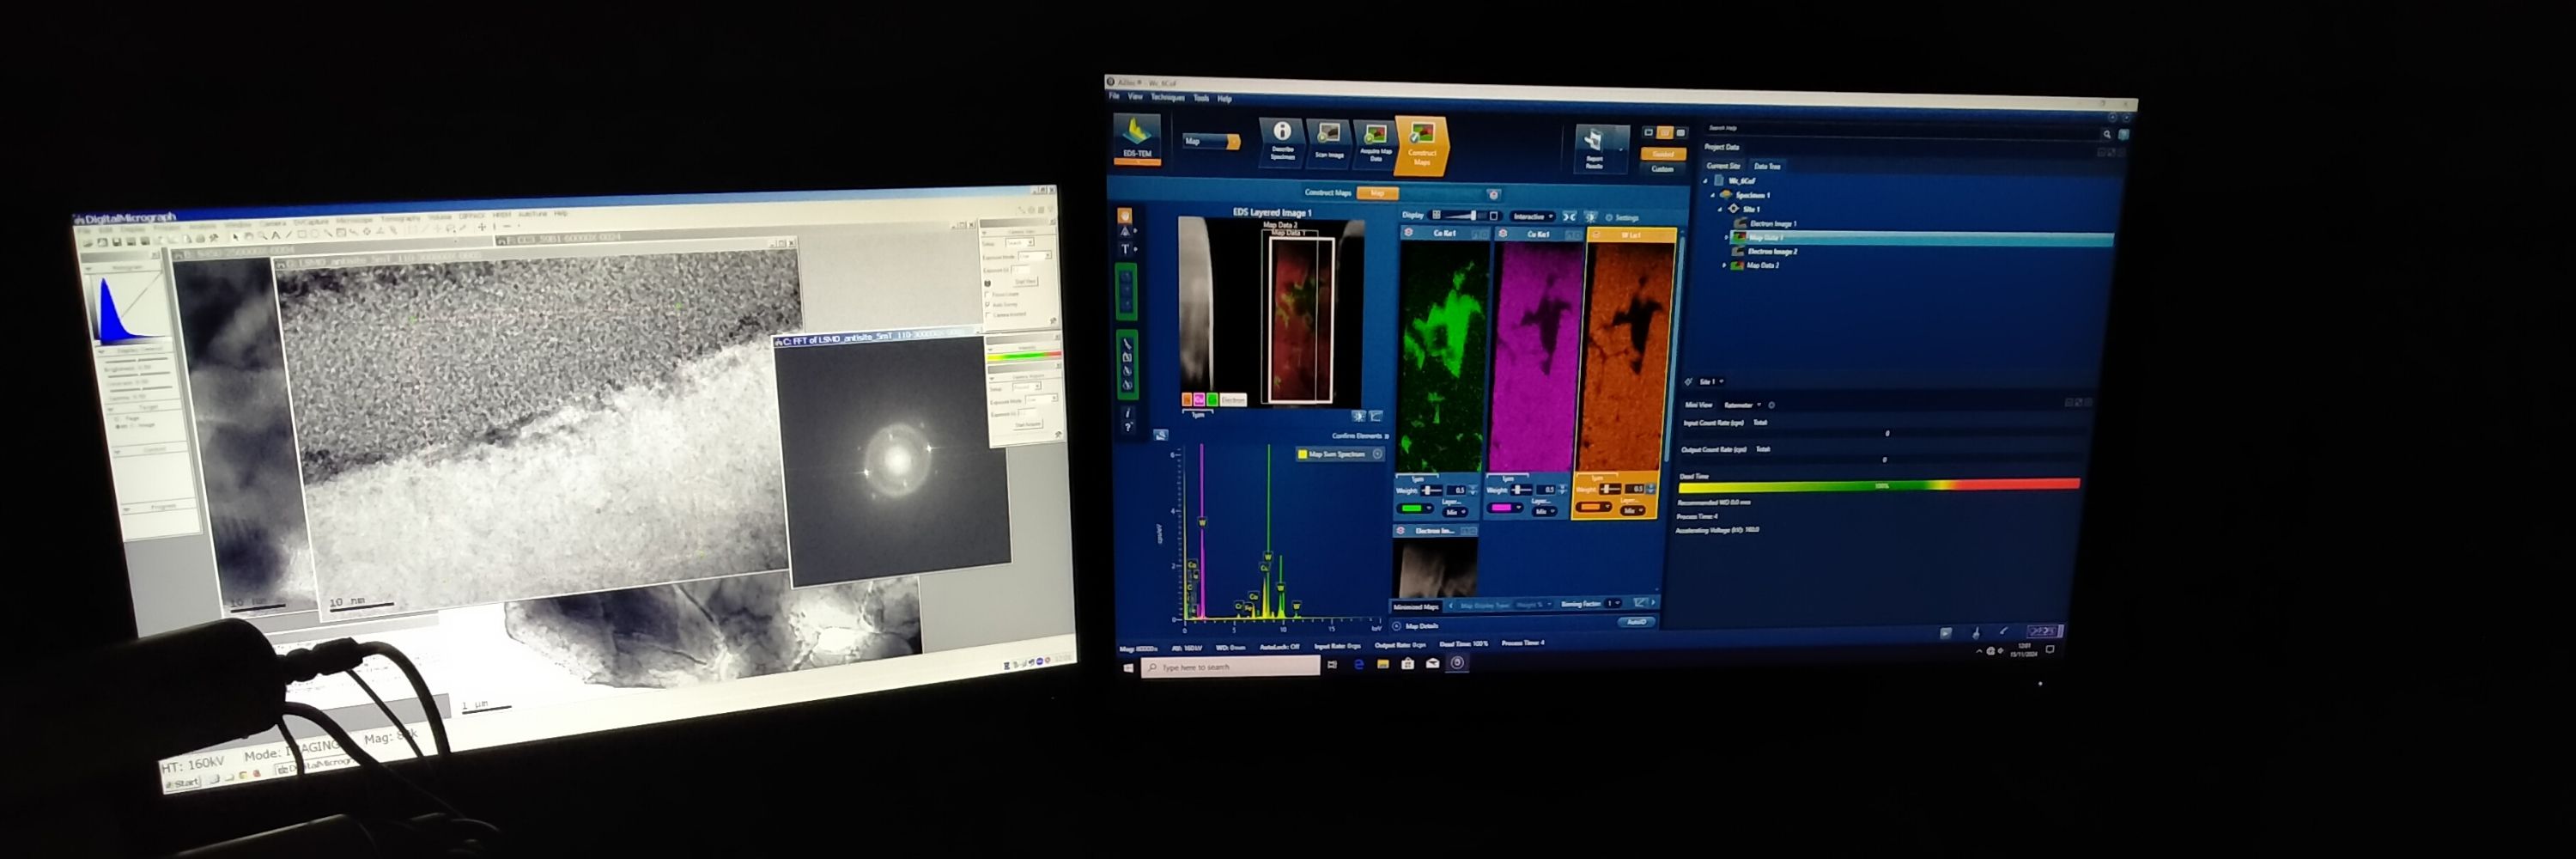2576x859 pixels.
Task: Select the text 'A' tool in DigitalMicrograph toolbar
Action: pos(276,235)
